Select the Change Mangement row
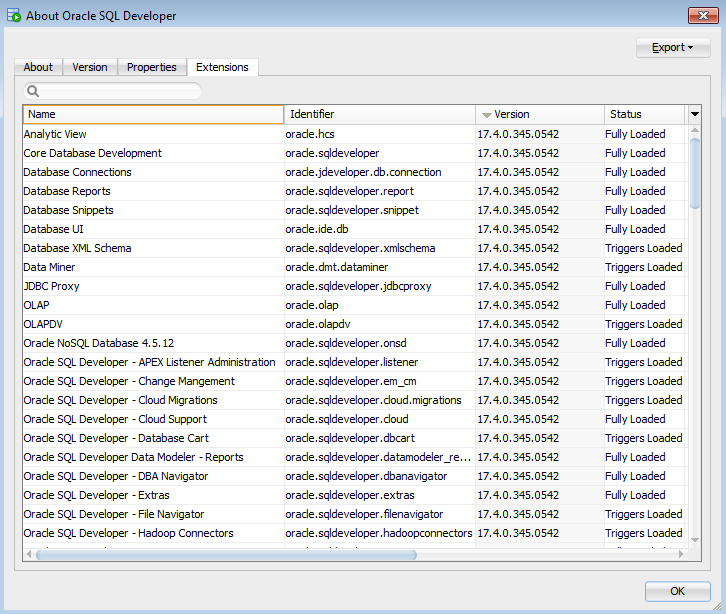 click(354, 381)
